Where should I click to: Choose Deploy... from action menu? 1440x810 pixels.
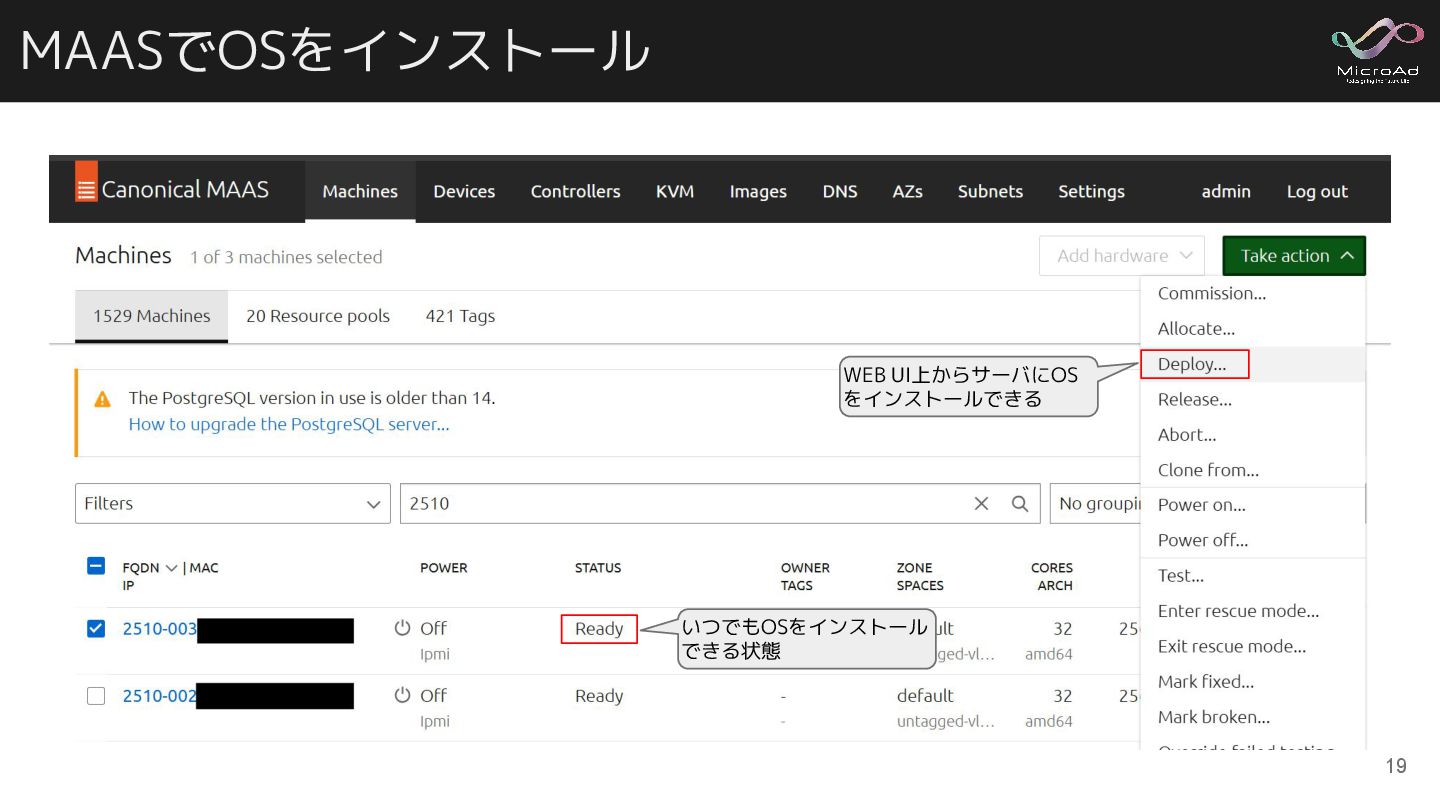pos(1252,364)
